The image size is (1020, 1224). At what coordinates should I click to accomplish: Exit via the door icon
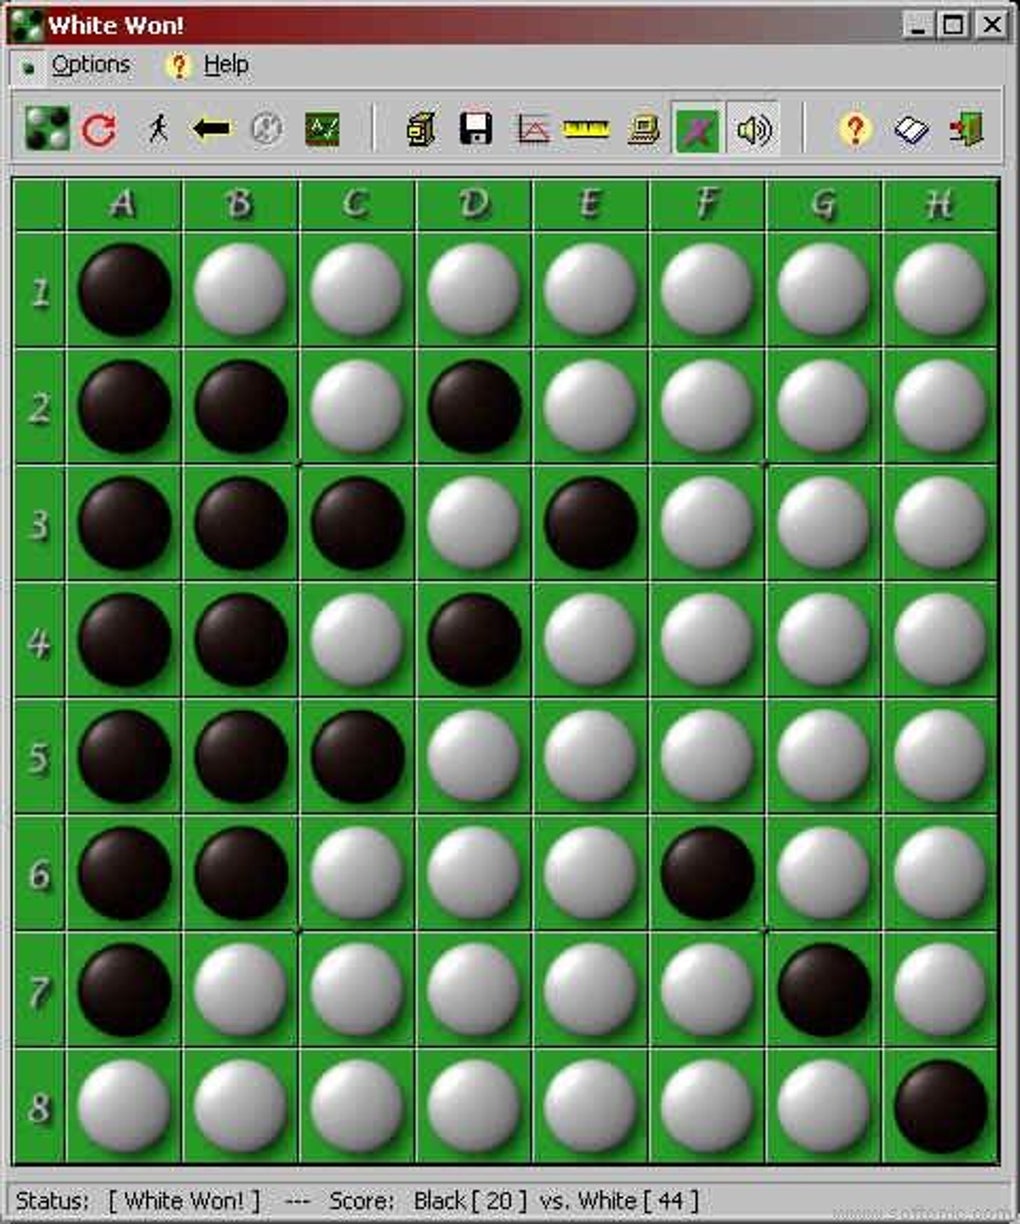click(967, 129)
